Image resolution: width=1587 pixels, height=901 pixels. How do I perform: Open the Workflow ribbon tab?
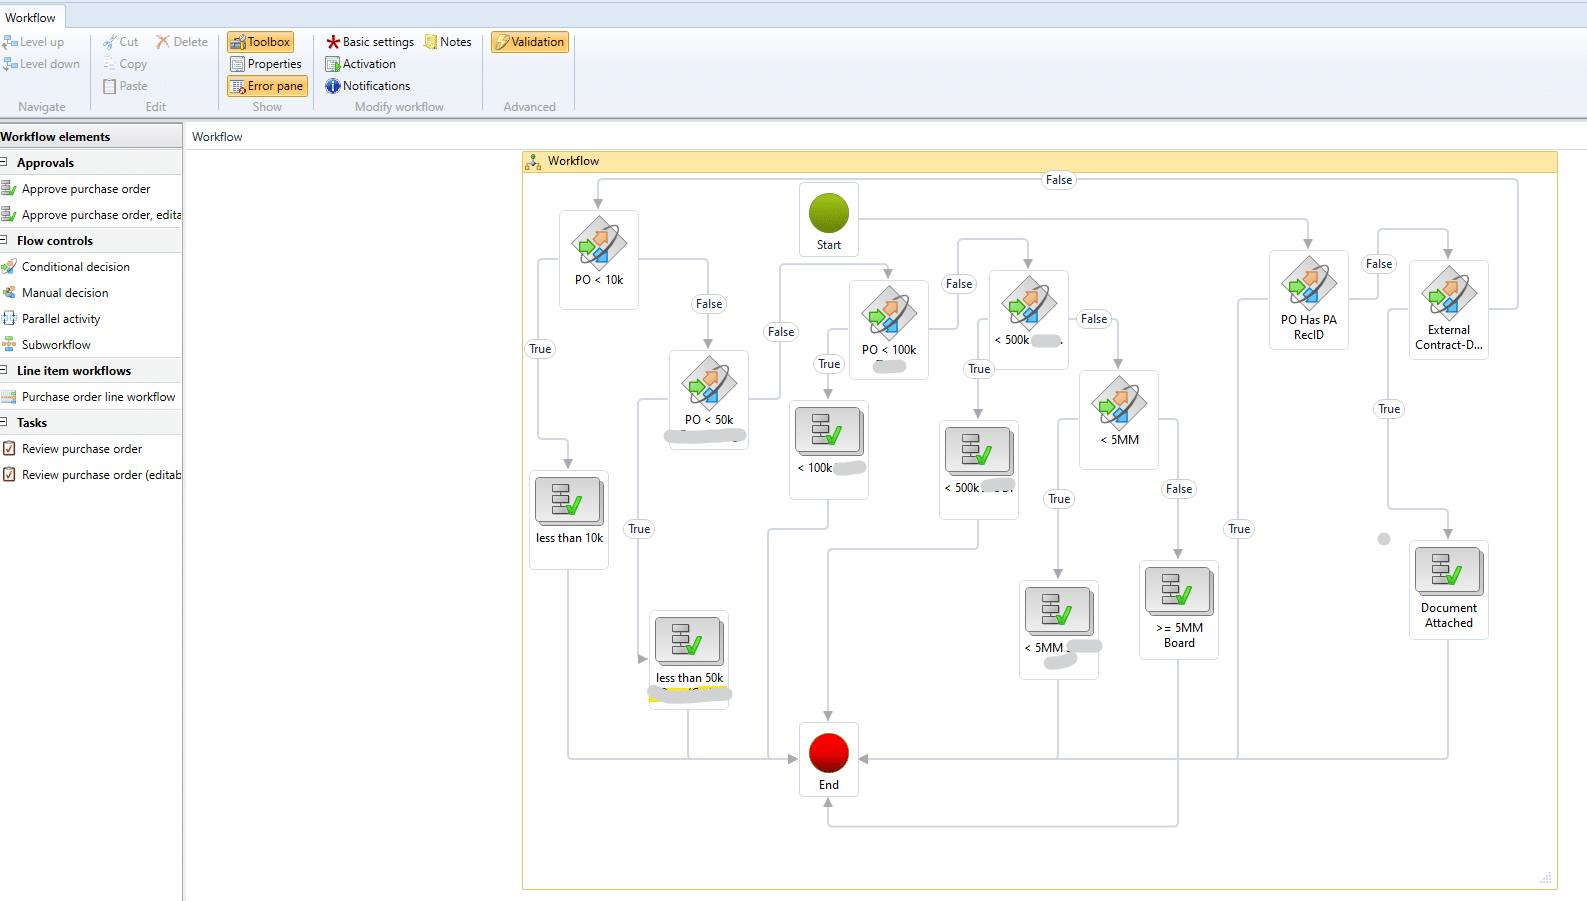tap(31, 17)
